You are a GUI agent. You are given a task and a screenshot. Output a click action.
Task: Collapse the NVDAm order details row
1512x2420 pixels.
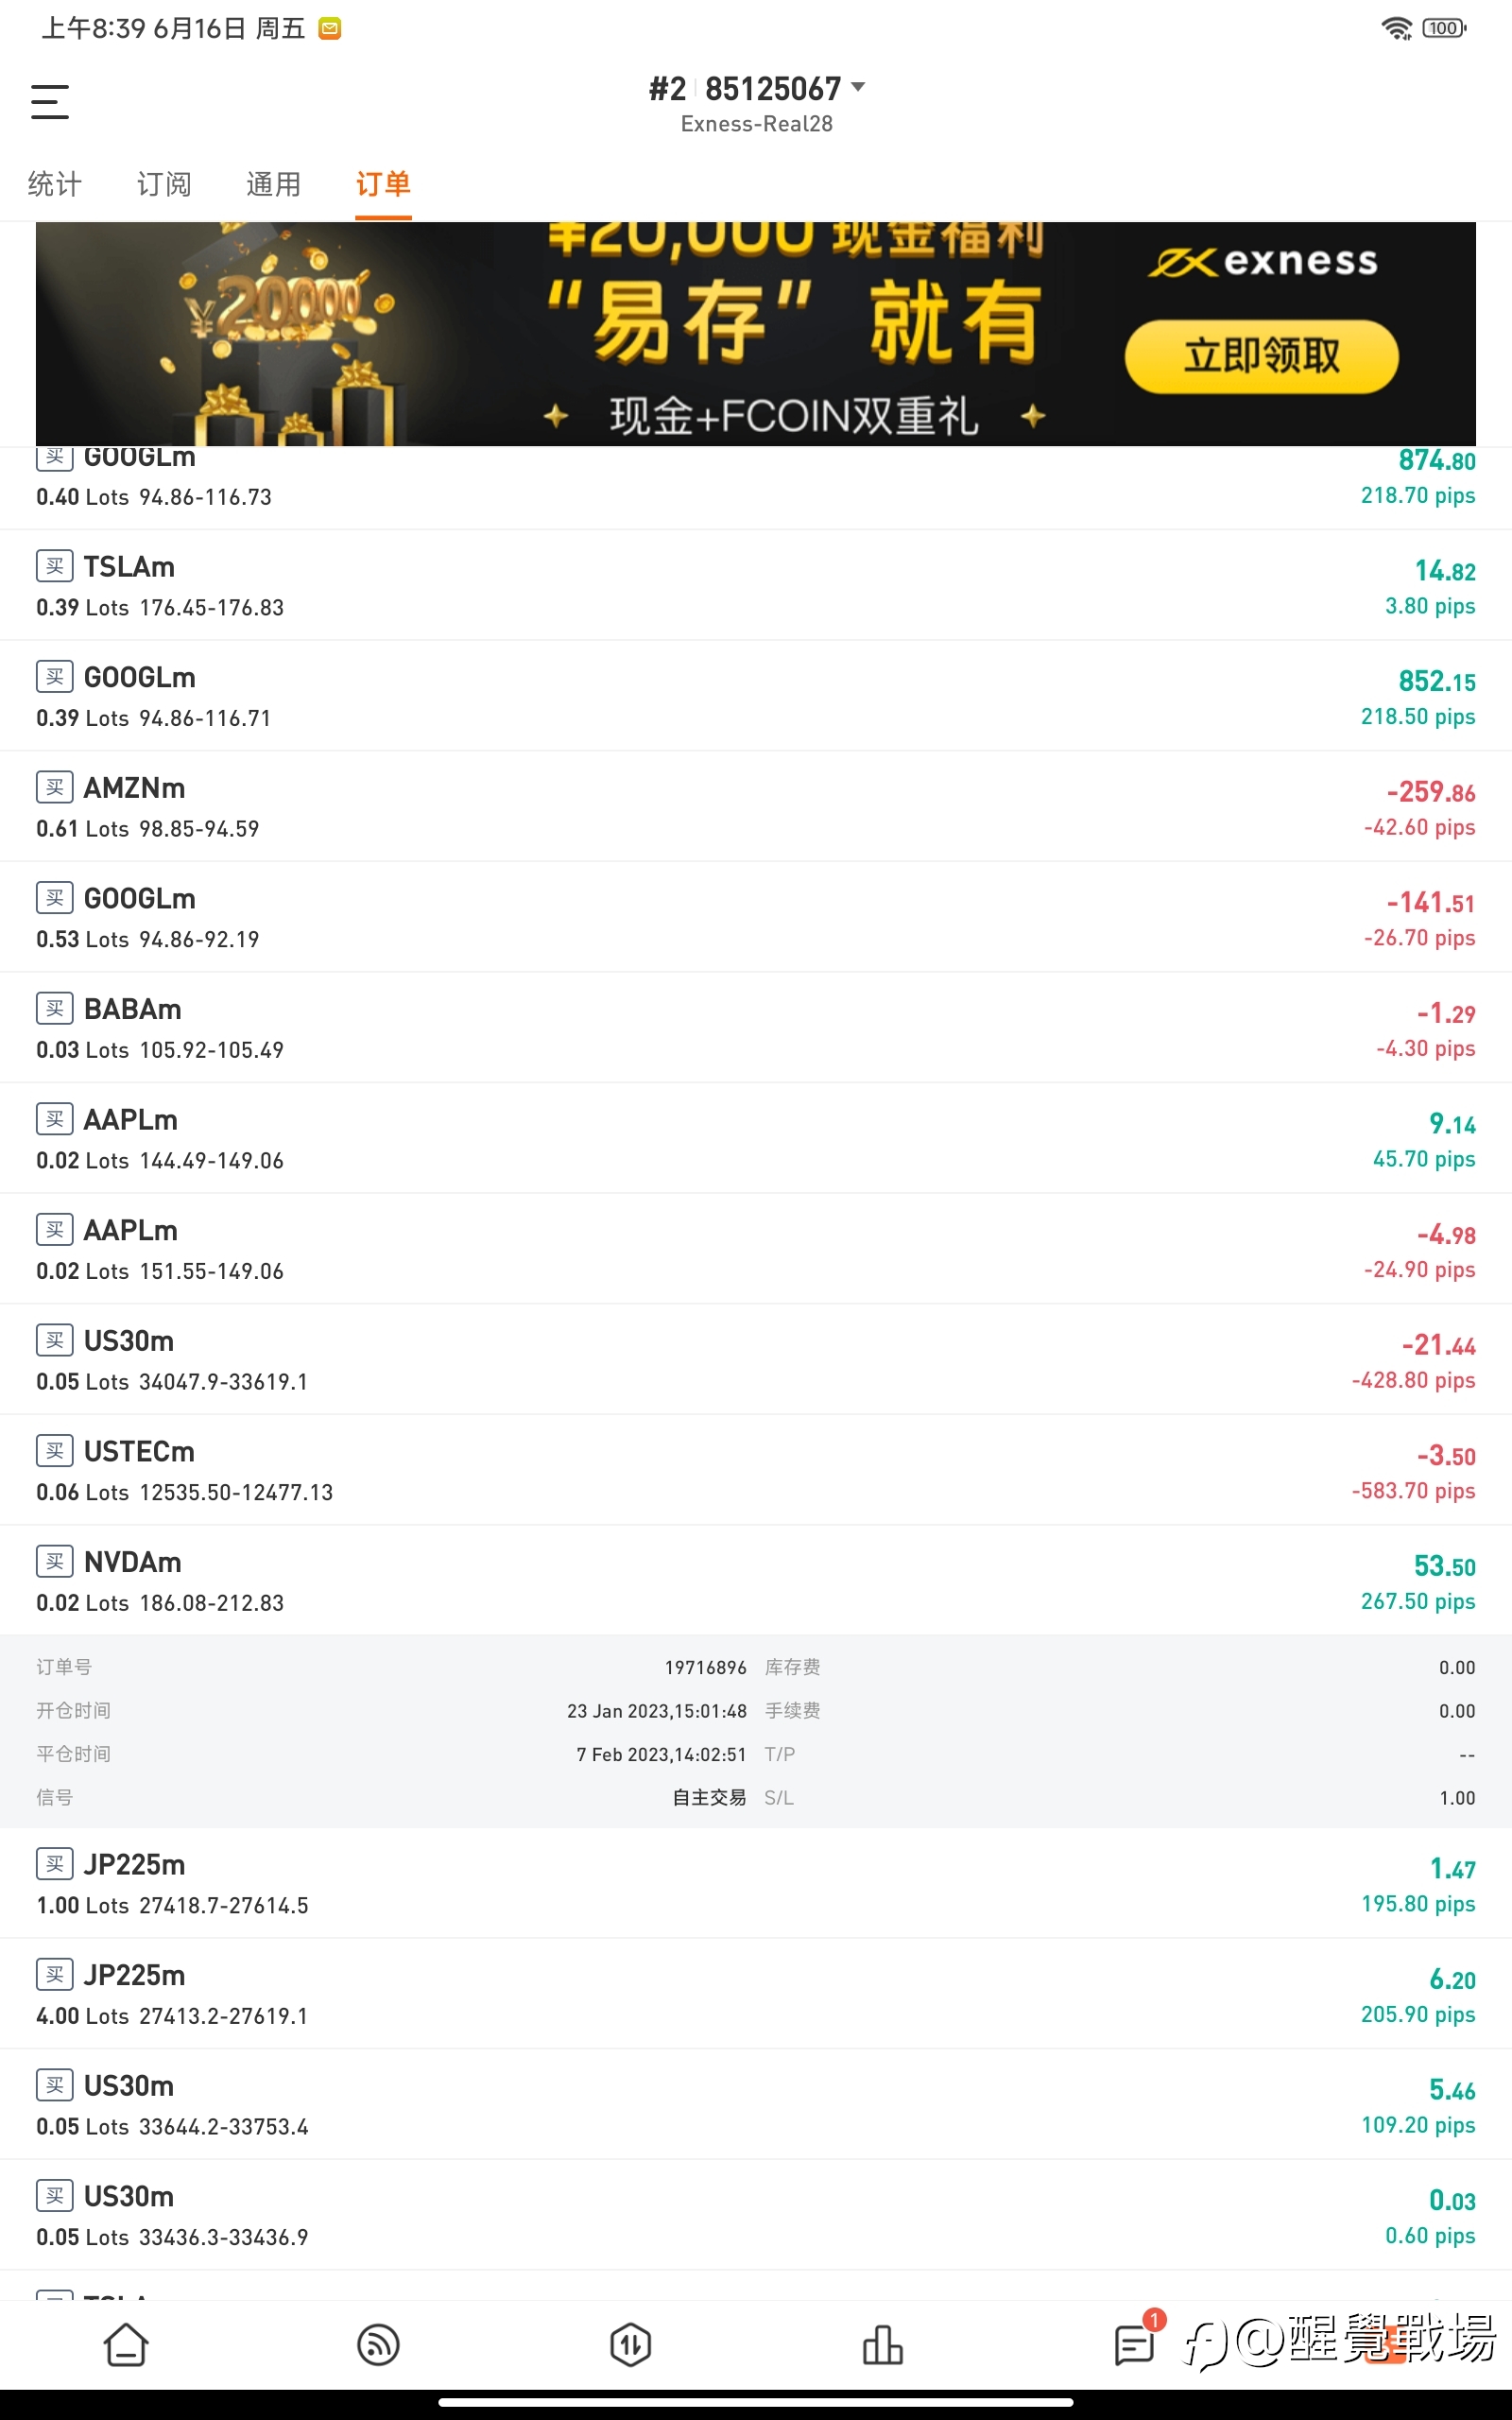point(756,1580)
